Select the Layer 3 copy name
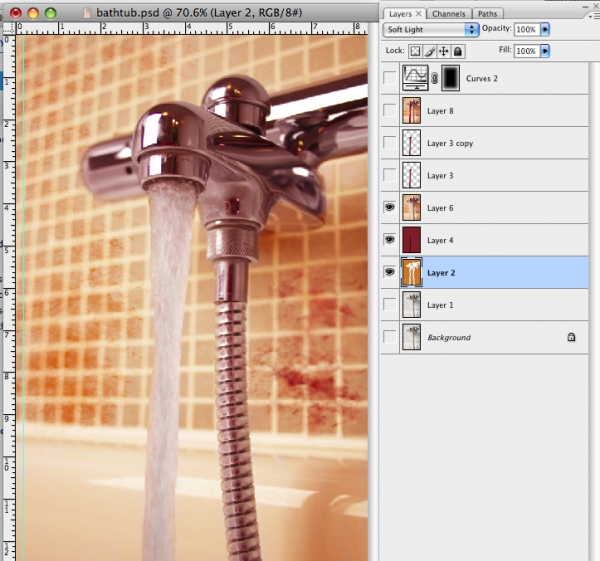The height and width of the screenshot is (561, 600). coord(450,144)
